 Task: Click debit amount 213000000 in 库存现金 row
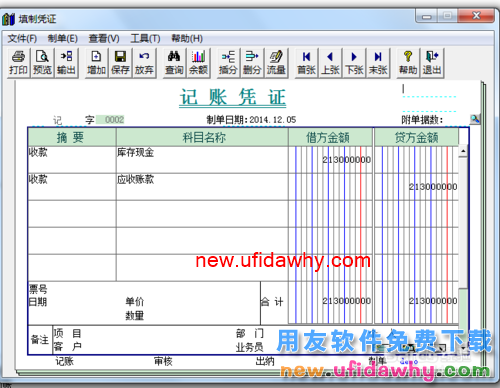[x=346, y=160]
